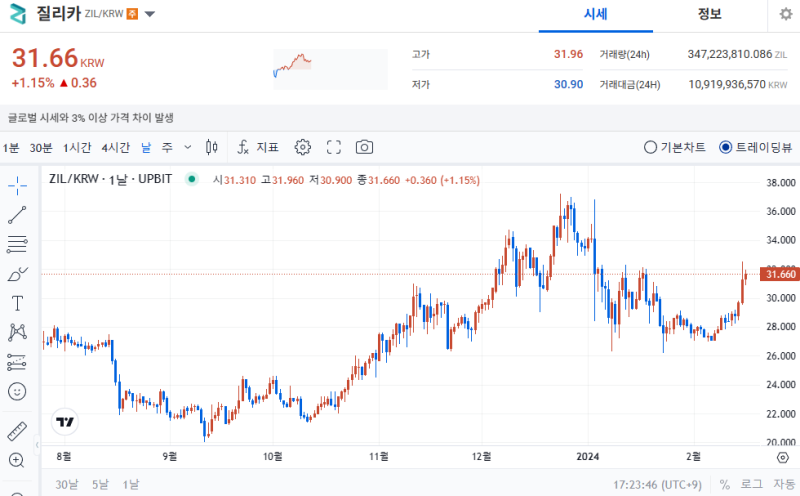The image size is (800, 496).
Task: Set interval to 30분
Action: pos(41,148)
